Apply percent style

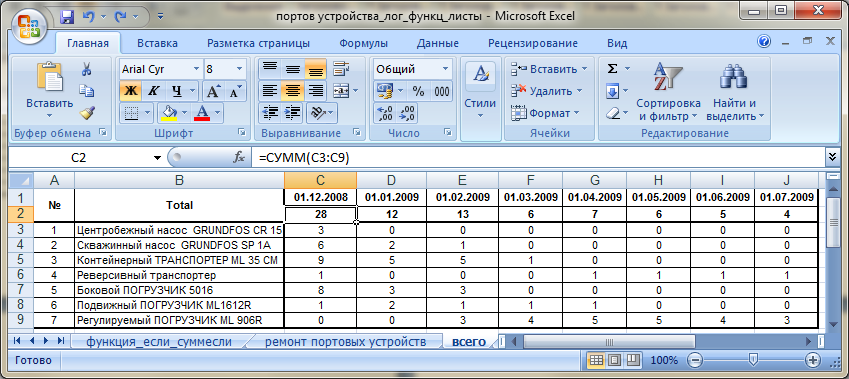tap(418, 91)
